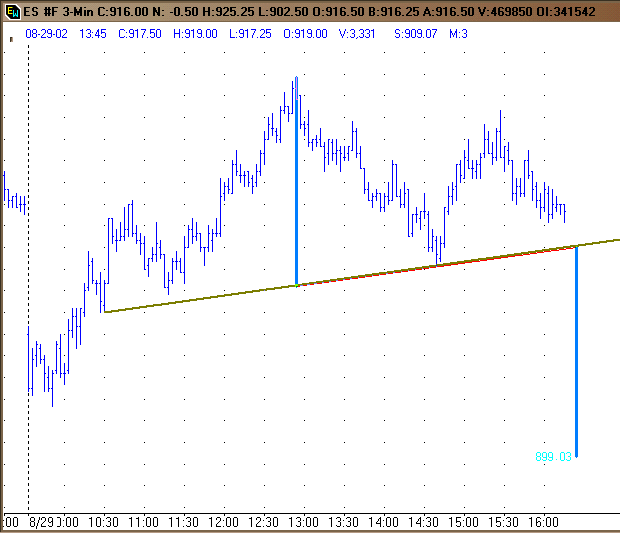Click the 14:30 label on time axis
The height and width of the screenshot is (533, 620).
pyautogui.click(x=423, y=523)
